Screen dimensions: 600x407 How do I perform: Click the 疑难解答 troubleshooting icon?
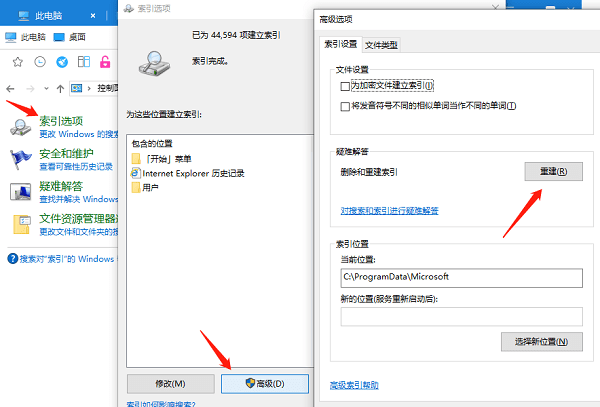pos(19,191)
